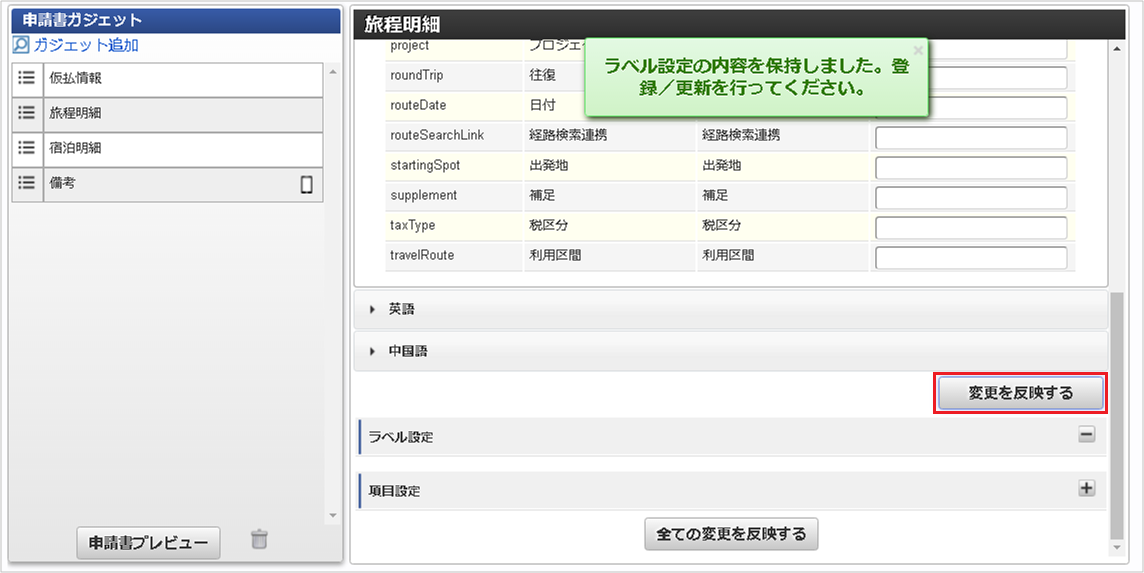Select 仮払情報 gadget in the list

[x=183, y=79]
